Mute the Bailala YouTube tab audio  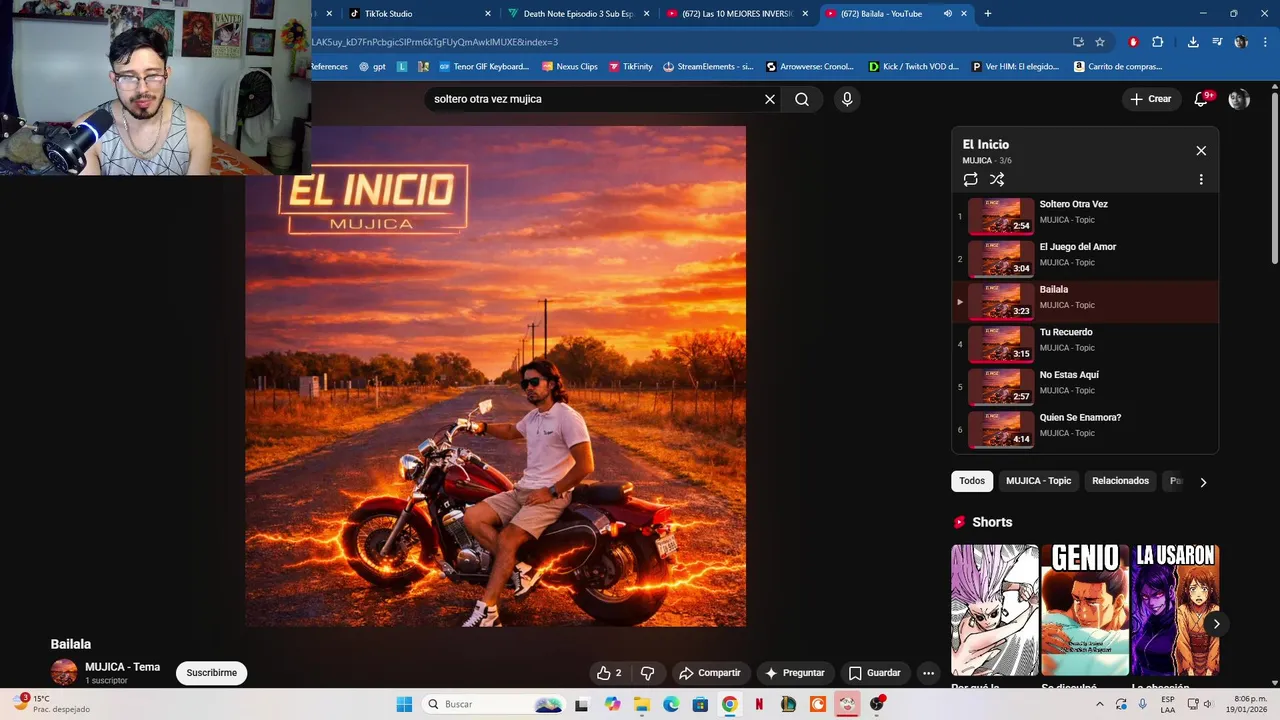pos(947,14)
